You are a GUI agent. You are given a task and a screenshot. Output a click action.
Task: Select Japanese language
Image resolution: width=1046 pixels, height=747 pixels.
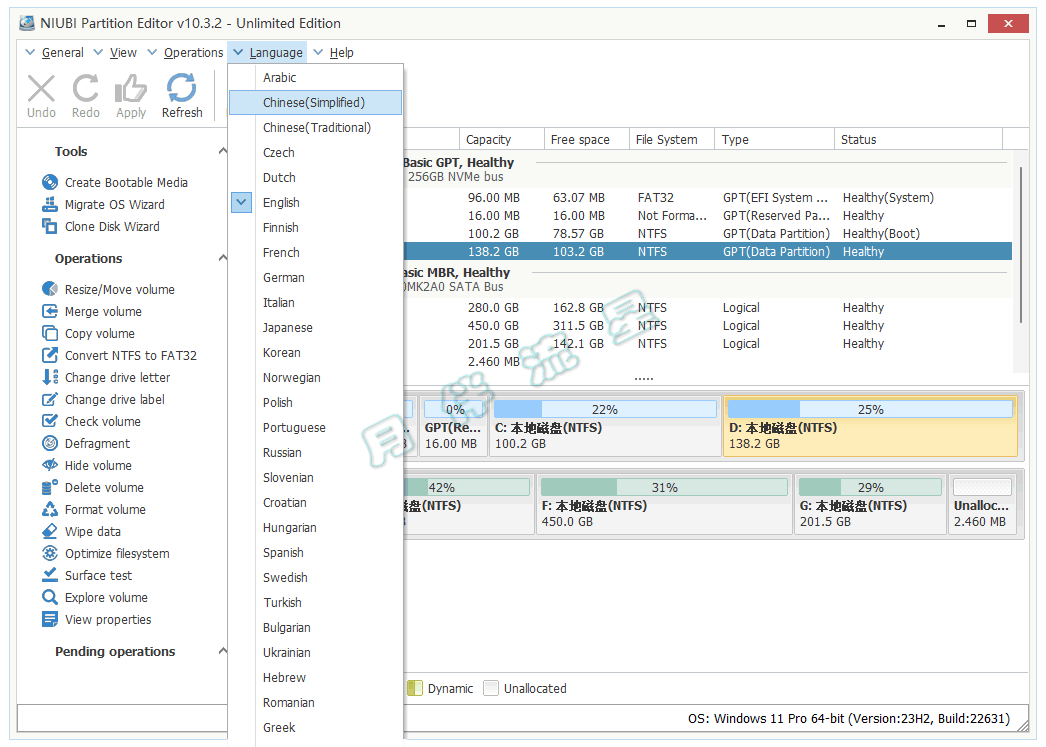[316, 327]
